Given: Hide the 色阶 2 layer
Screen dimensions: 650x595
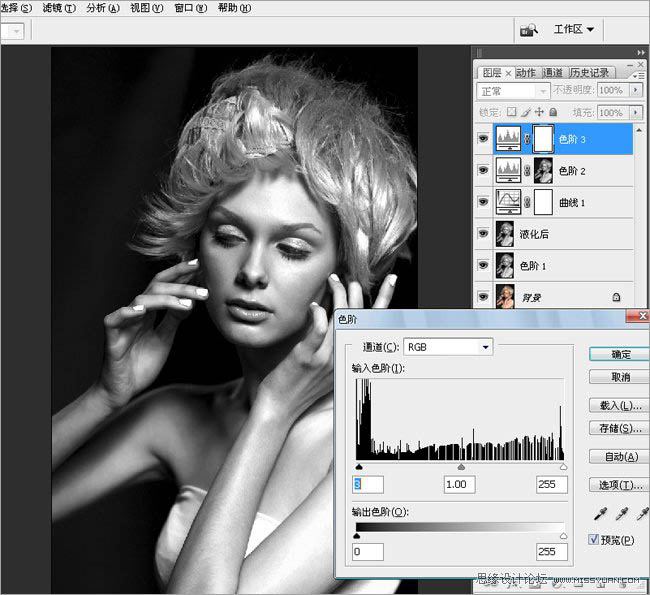Looking at the screenshot, I should click(x=484, y=171).
